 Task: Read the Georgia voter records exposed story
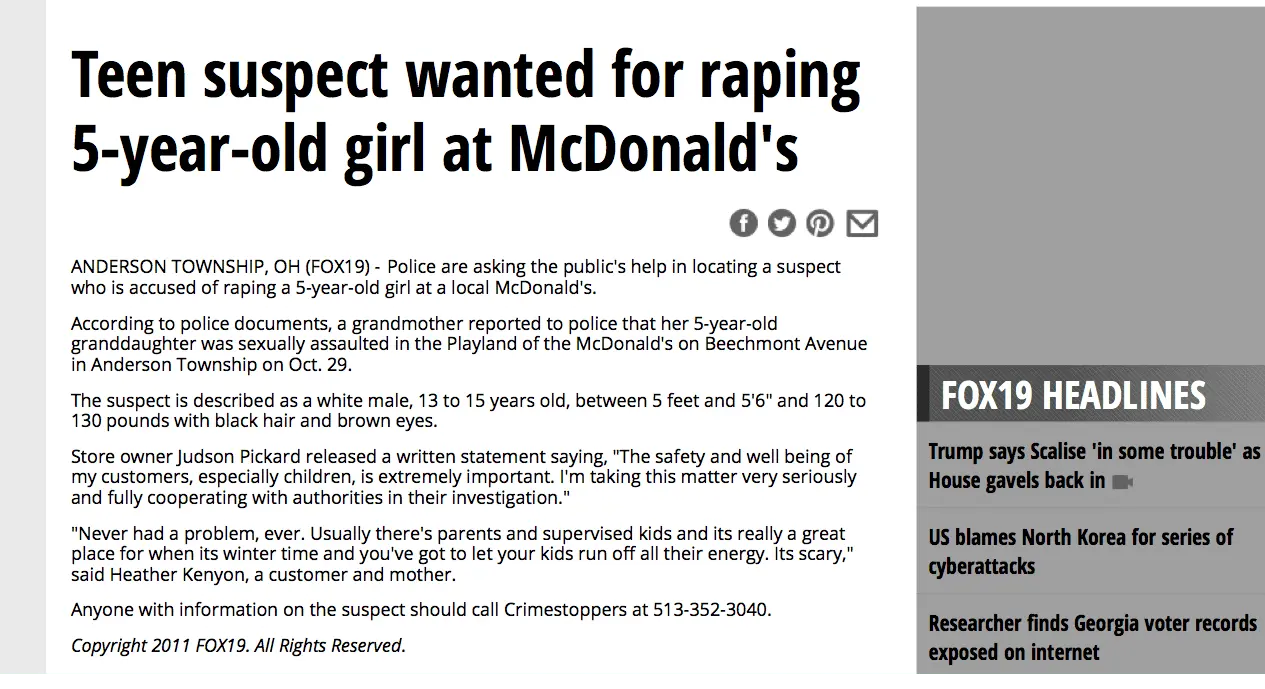tap(1092, 638)
